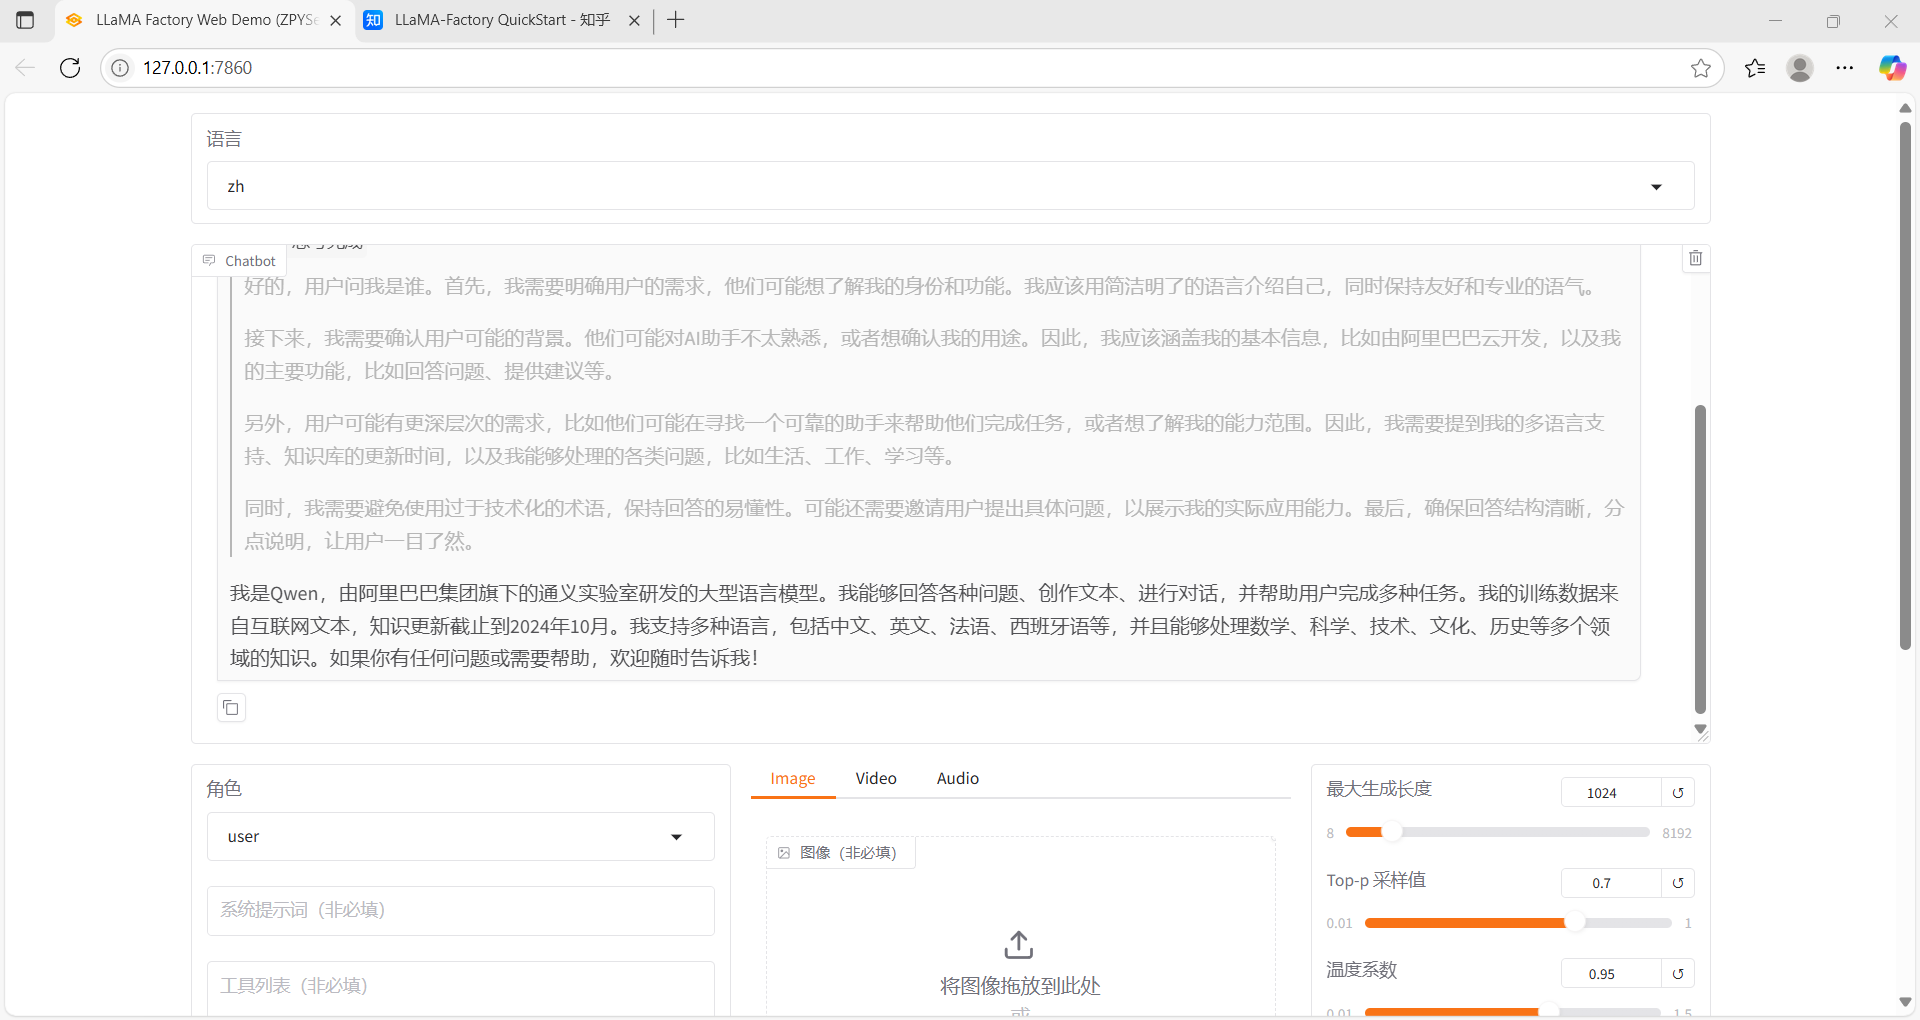The image size is (1920, 1020).
Task: Click the 最大生成长度 label
Action: [1379, 789]
